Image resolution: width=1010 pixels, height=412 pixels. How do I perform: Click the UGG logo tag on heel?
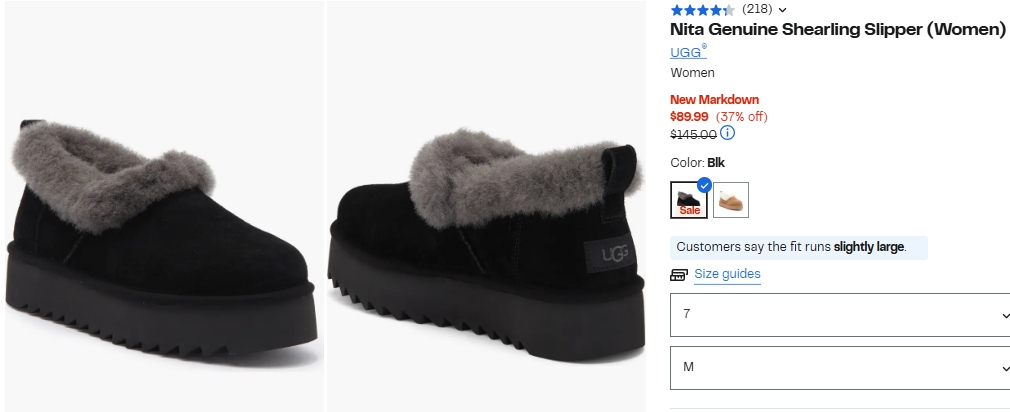pos(615,254)
